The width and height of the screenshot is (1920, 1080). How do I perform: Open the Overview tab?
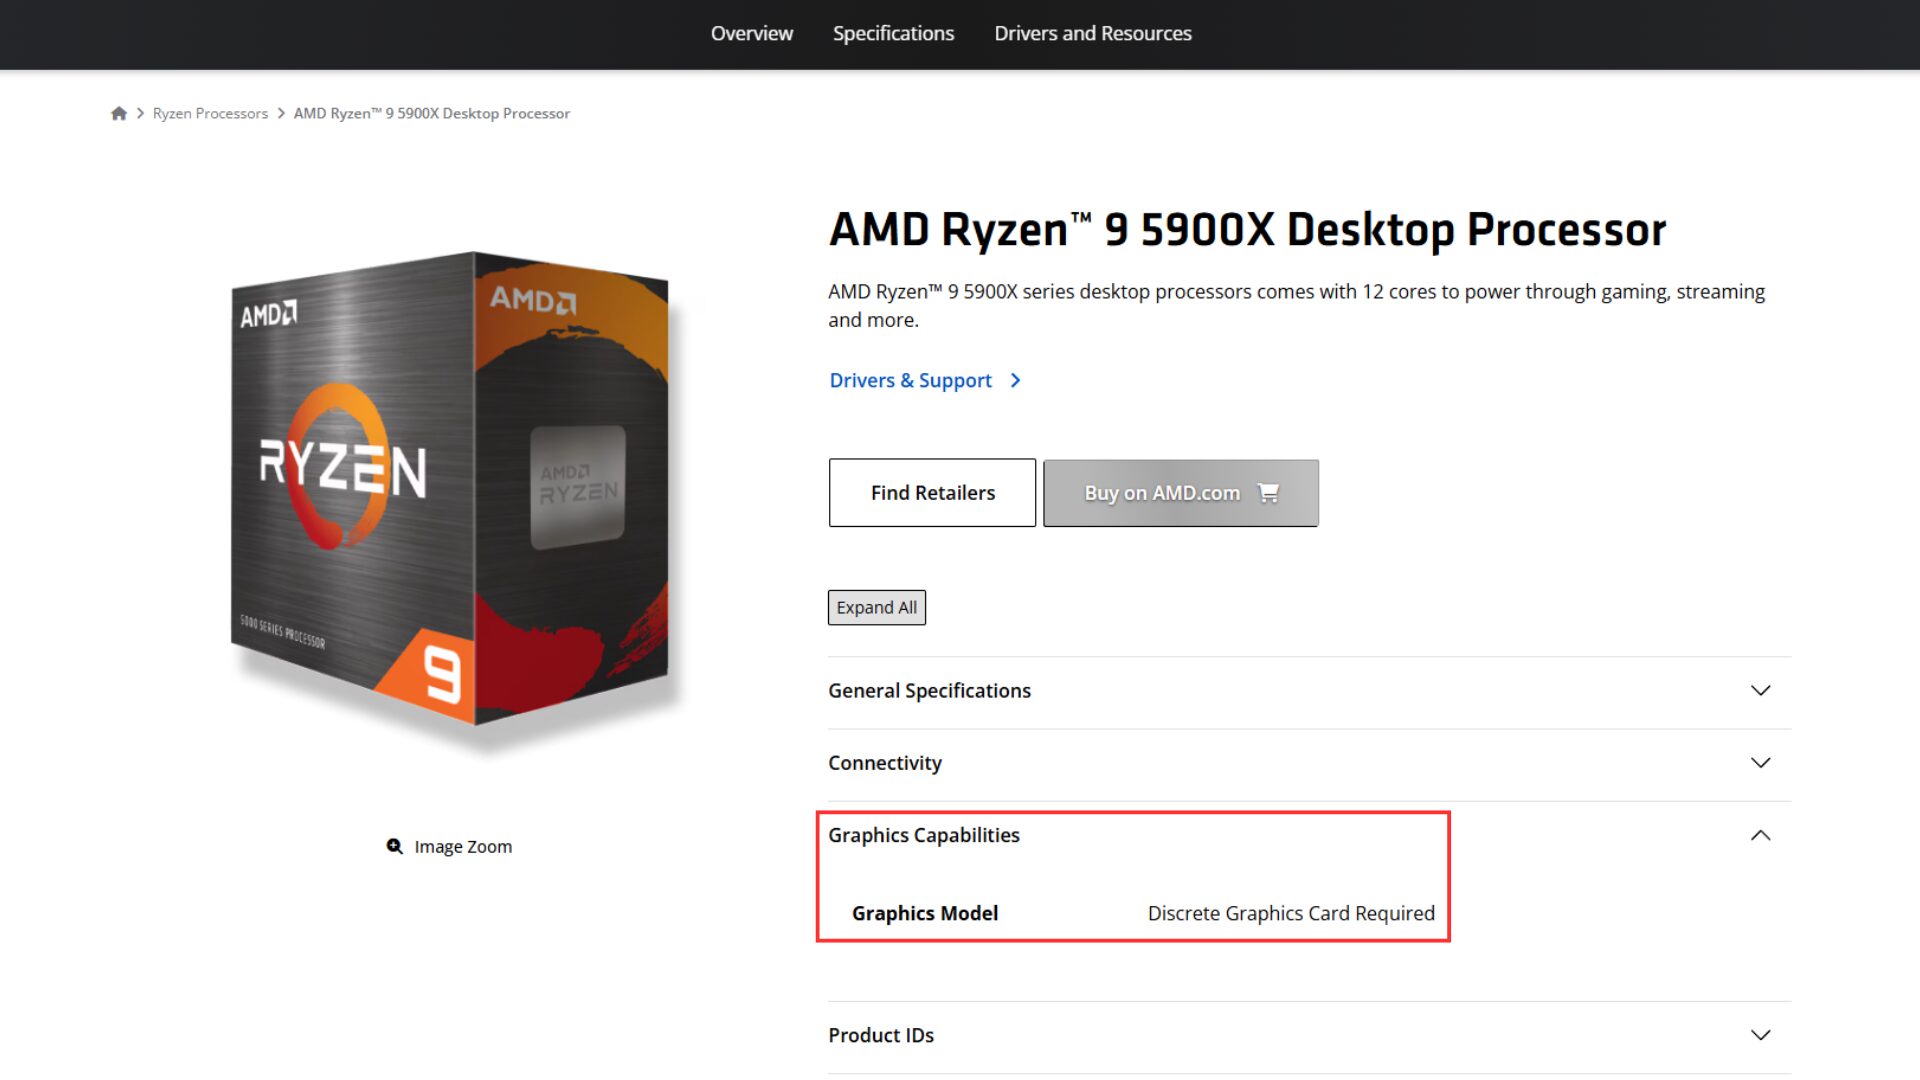tap(751, 33)
